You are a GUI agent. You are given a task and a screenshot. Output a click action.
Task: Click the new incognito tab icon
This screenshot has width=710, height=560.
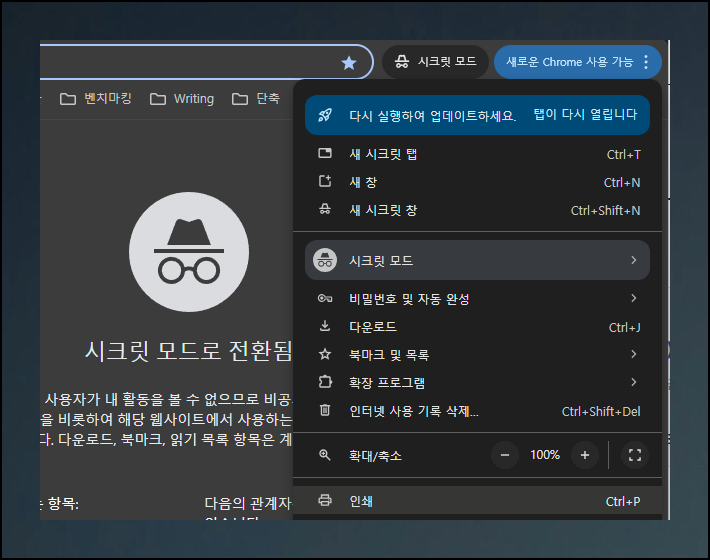(325, 153)
